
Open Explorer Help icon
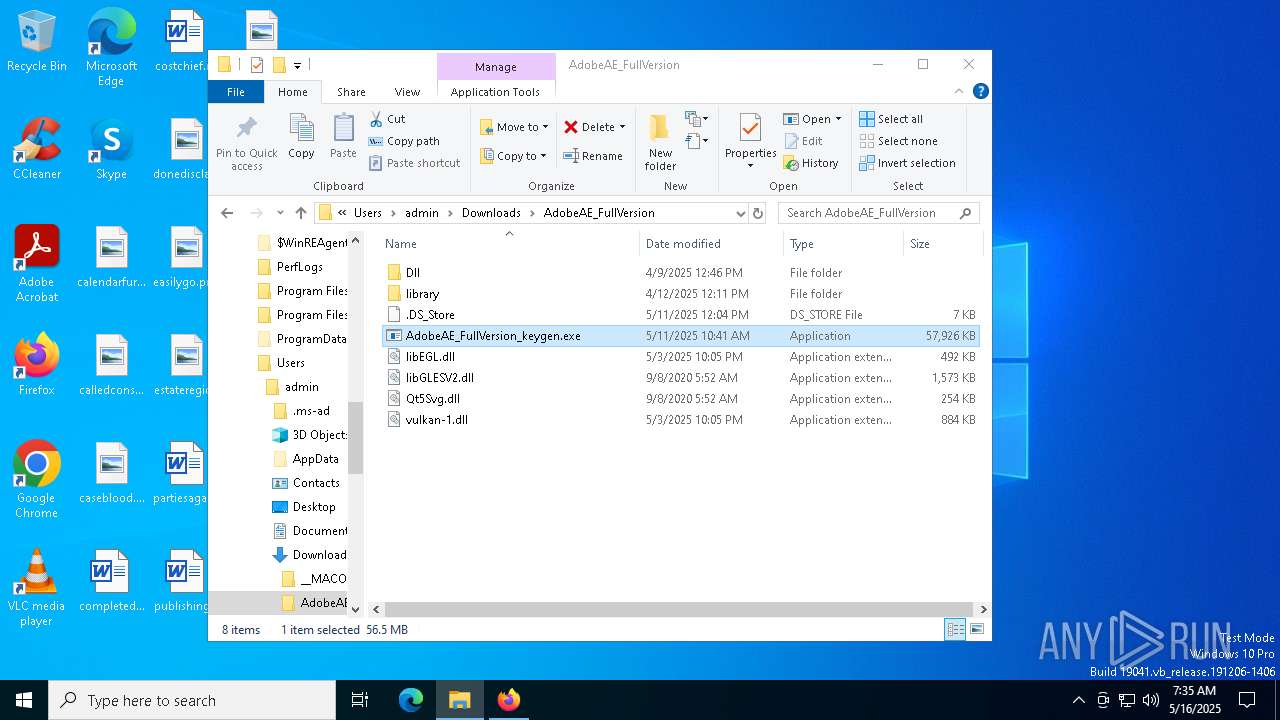[x=981, y=91]
